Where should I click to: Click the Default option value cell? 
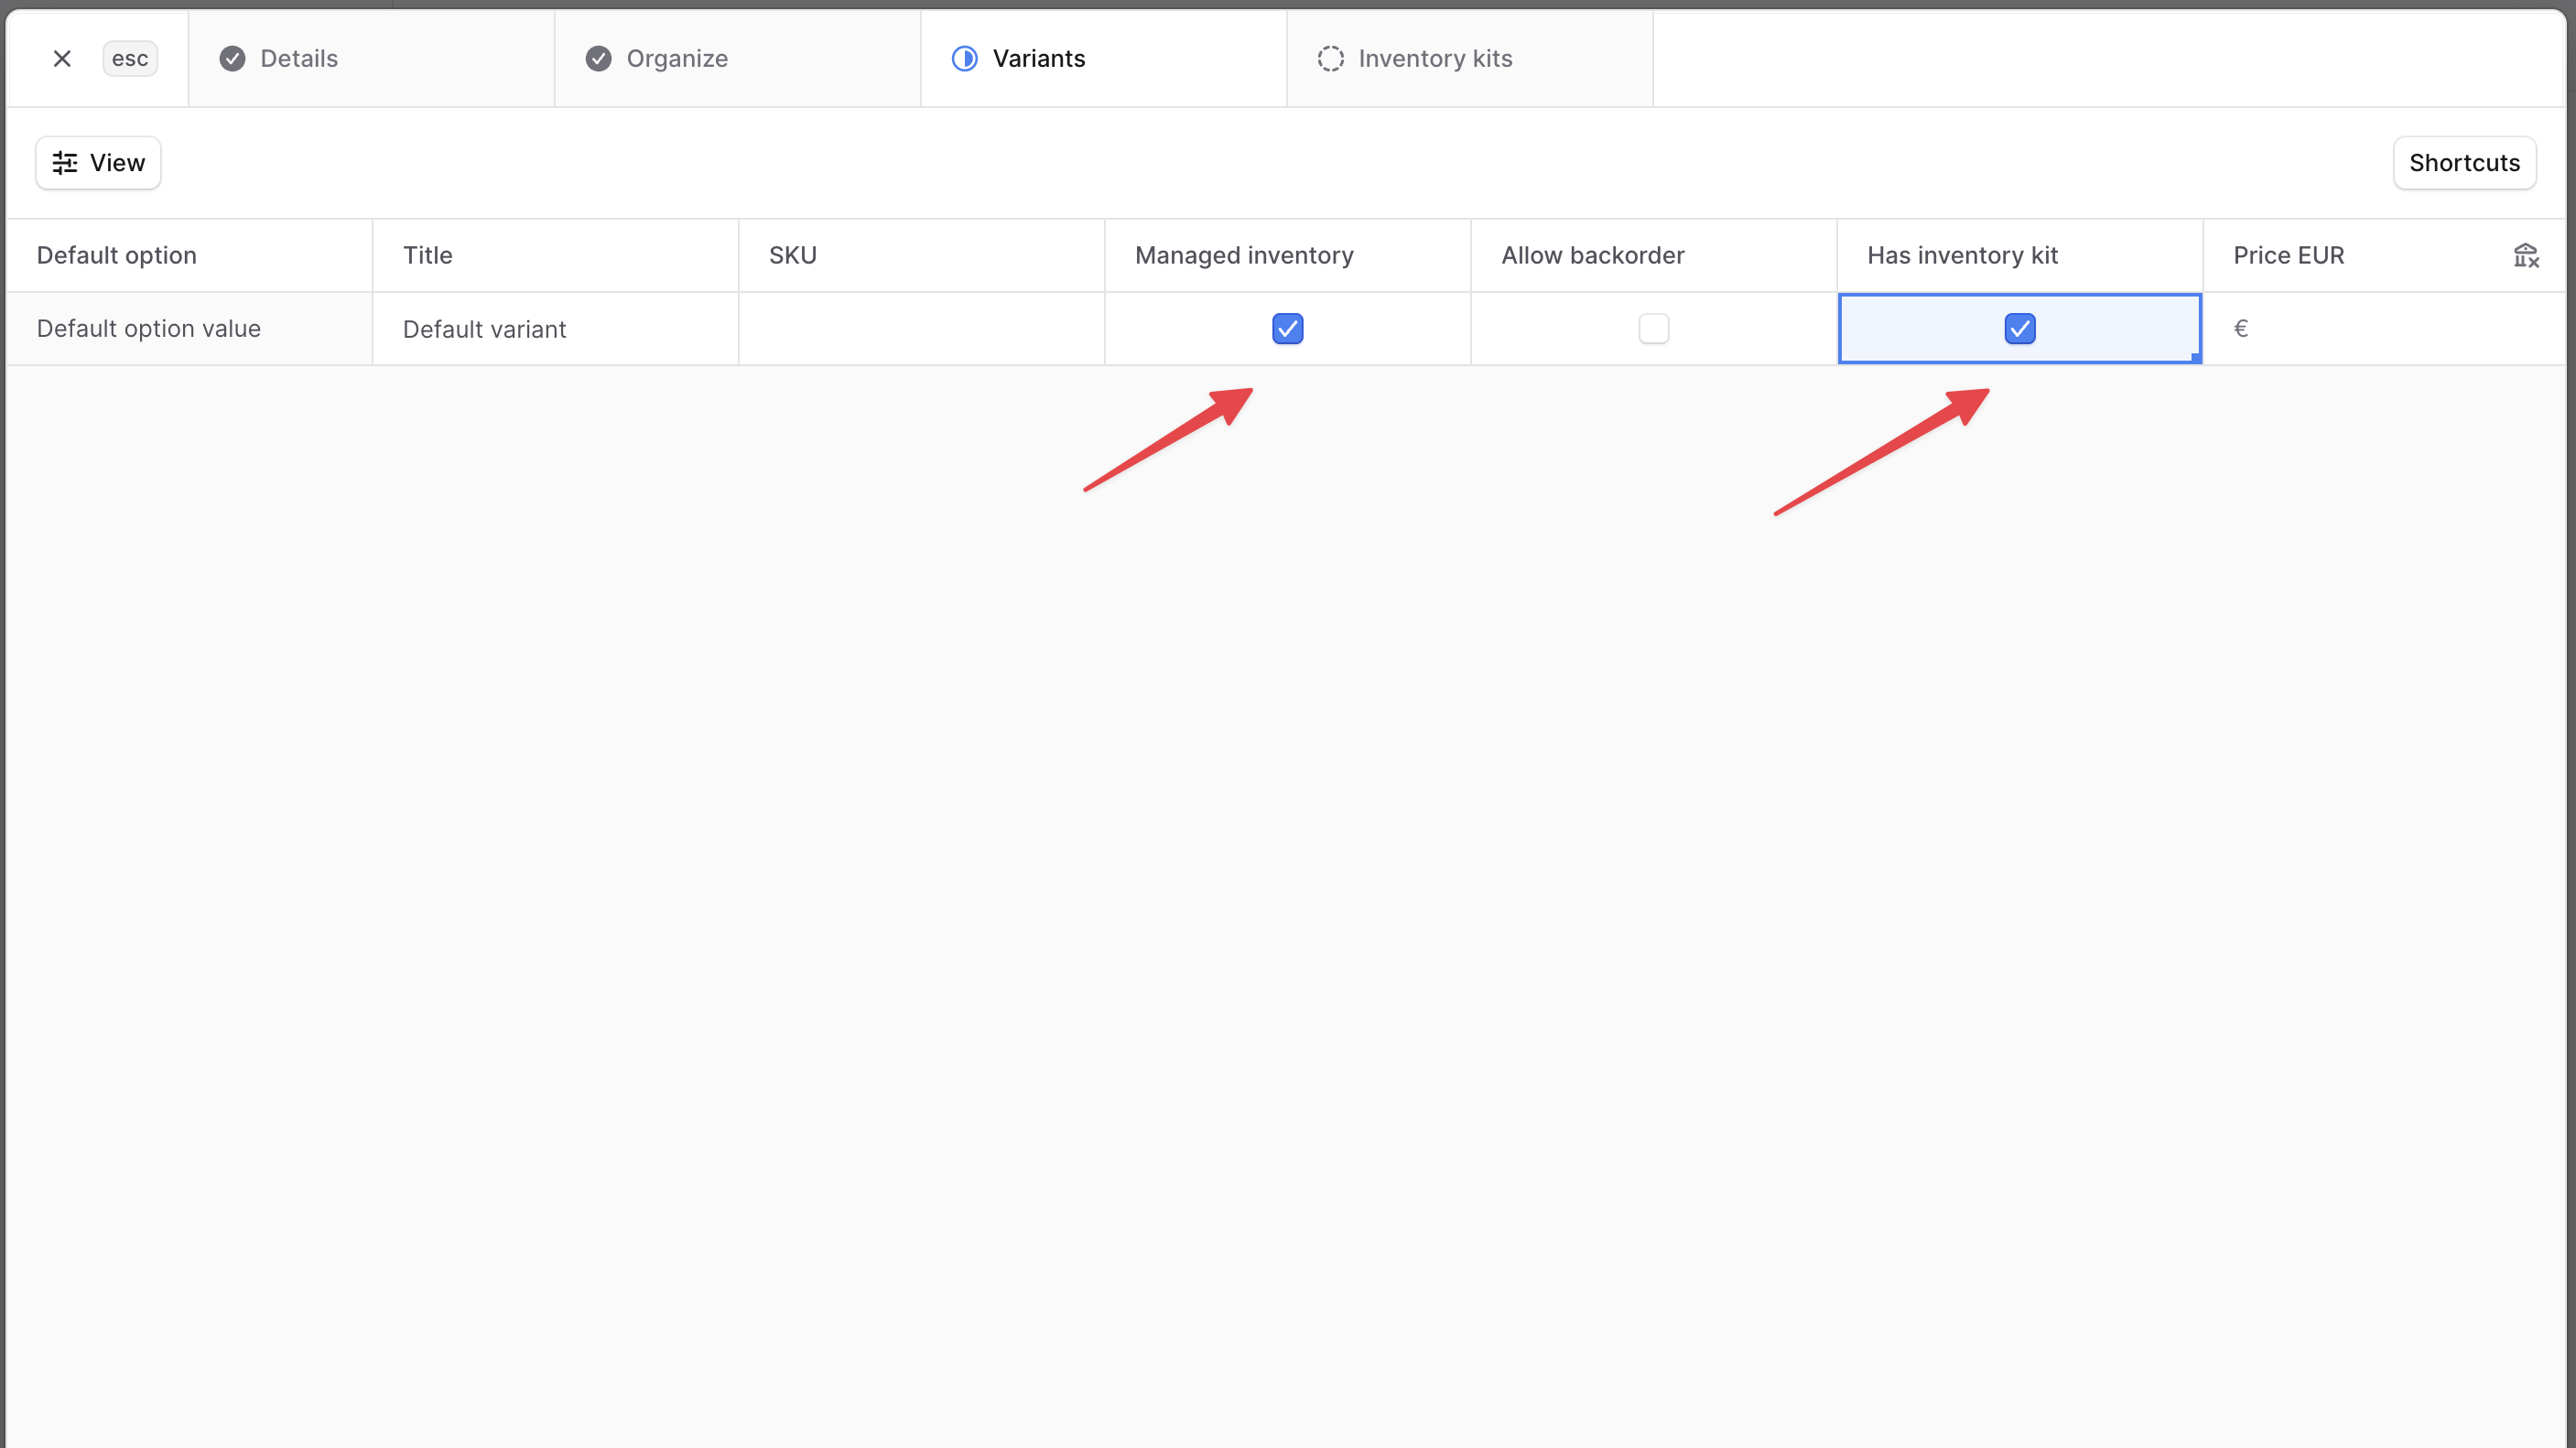pyautogui.click(x=188, y=329)
